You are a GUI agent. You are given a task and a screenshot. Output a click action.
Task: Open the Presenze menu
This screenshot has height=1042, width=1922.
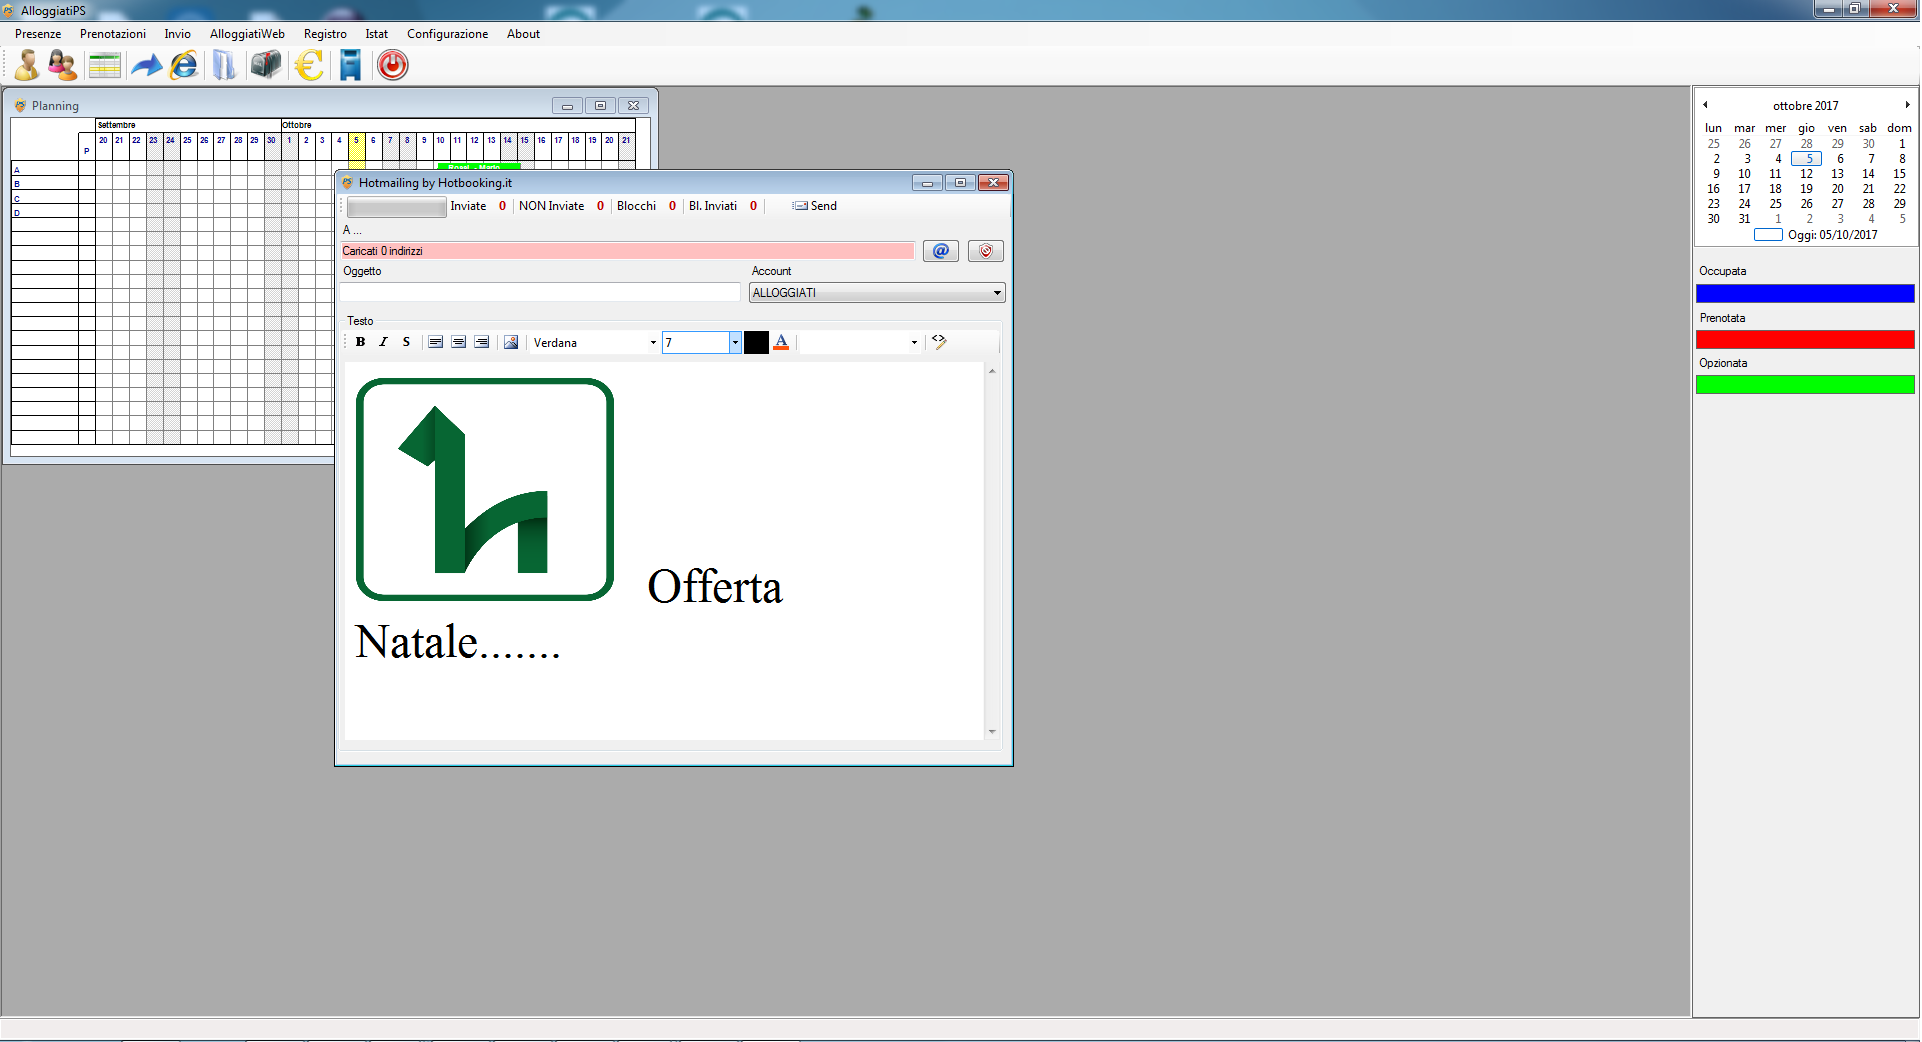tap(38, 34)
